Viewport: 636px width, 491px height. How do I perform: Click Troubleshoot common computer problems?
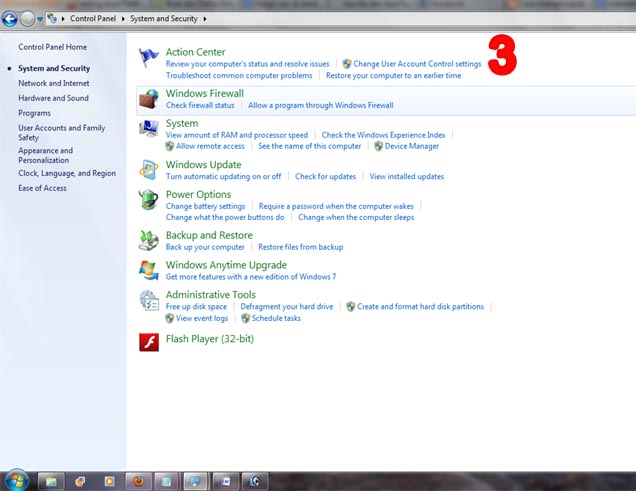(239, 75)
